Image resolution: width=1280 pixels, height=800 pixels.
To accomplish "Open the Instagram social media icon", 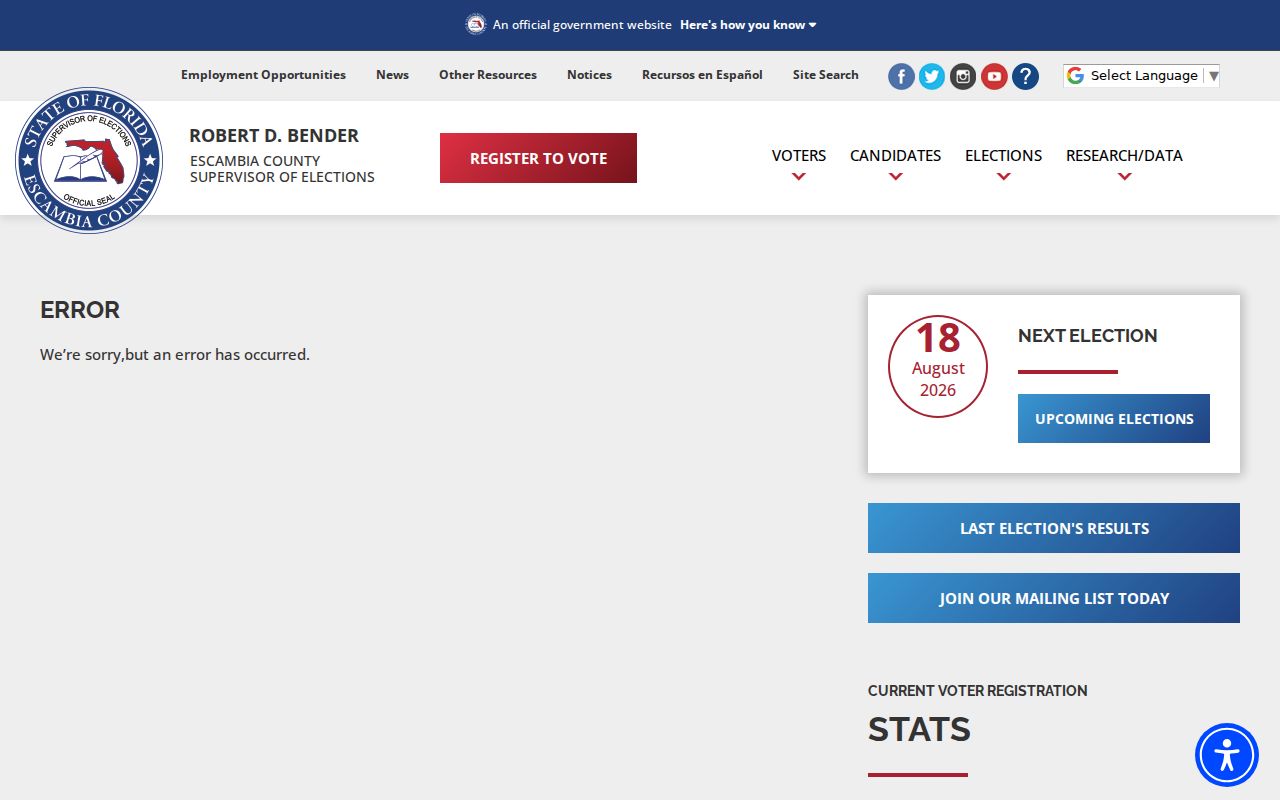I will tap(963, 76).
